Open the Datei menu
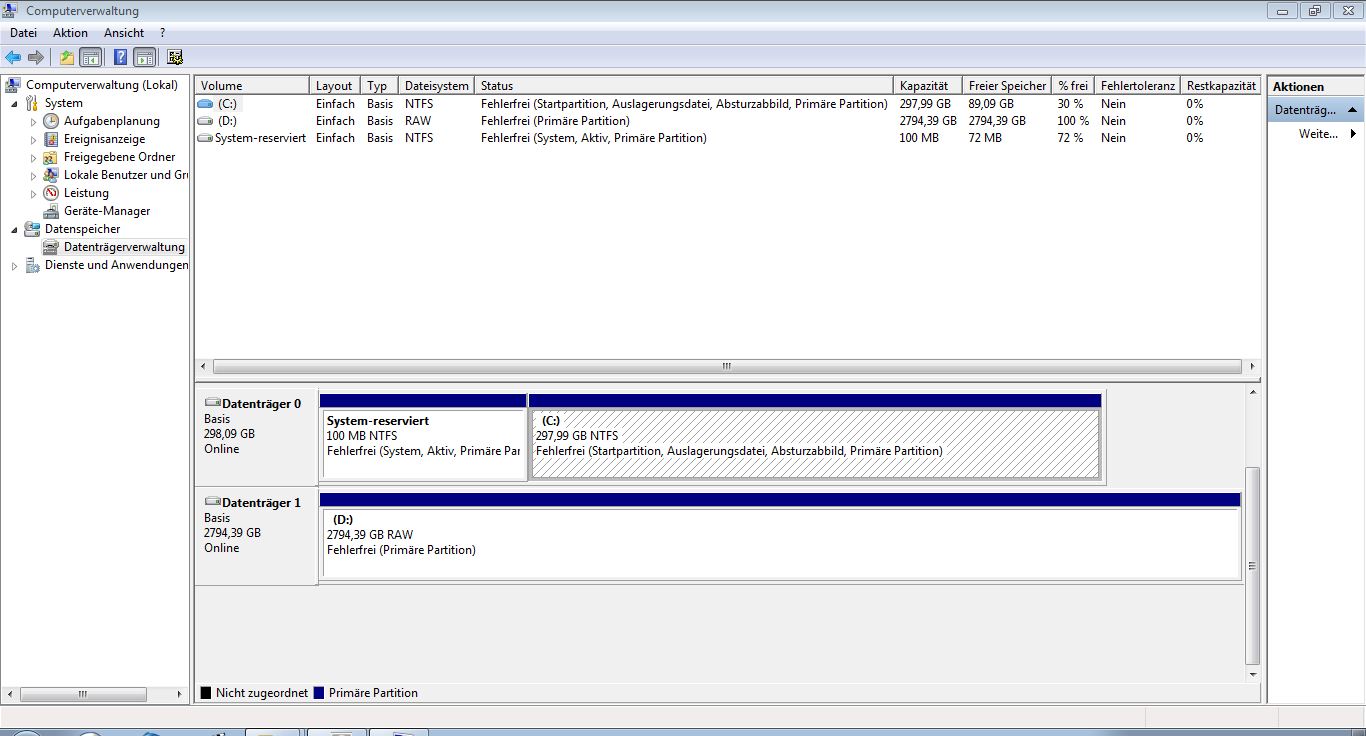The height and width of the screenshot is (736, 1366). (x=23, y=33)
